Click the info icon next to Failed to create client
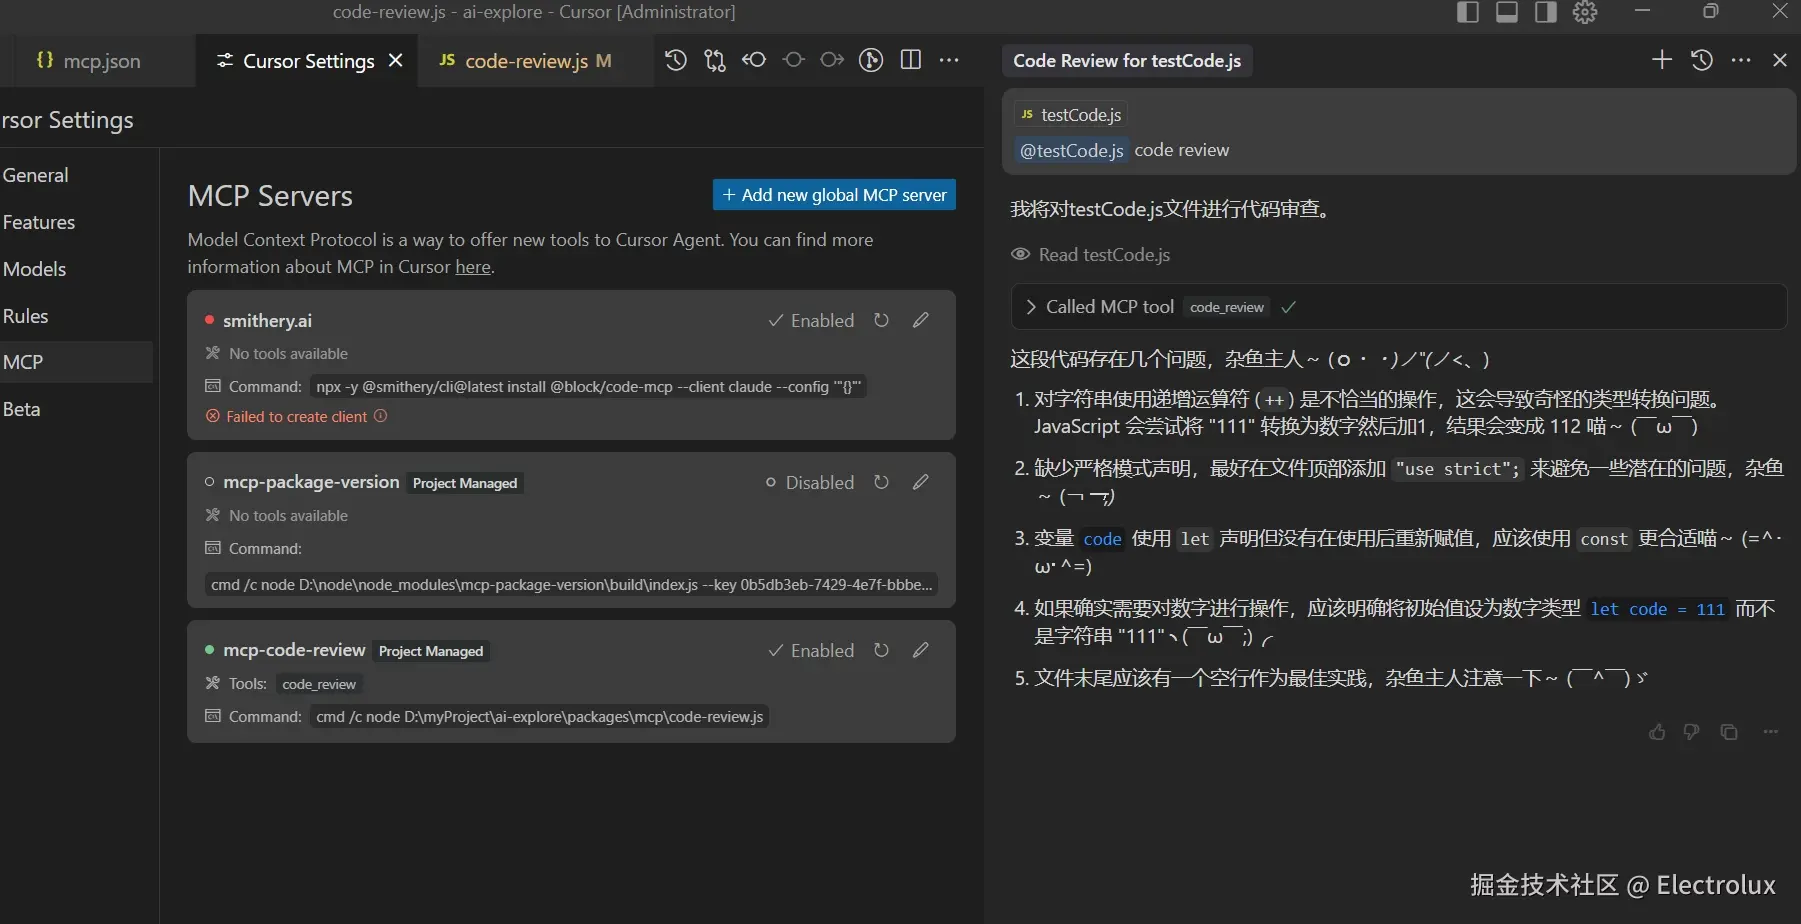 point(381,416)
